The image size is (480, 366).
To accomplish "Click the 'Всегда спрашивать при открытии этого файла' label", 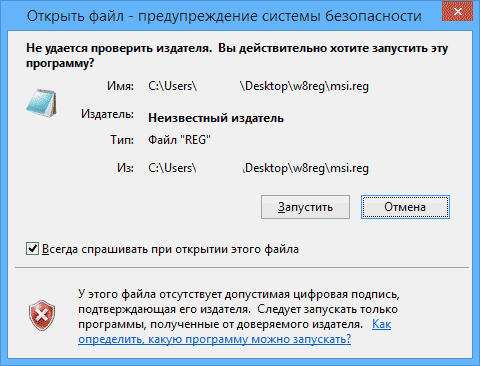I will [x=170, y=249].
